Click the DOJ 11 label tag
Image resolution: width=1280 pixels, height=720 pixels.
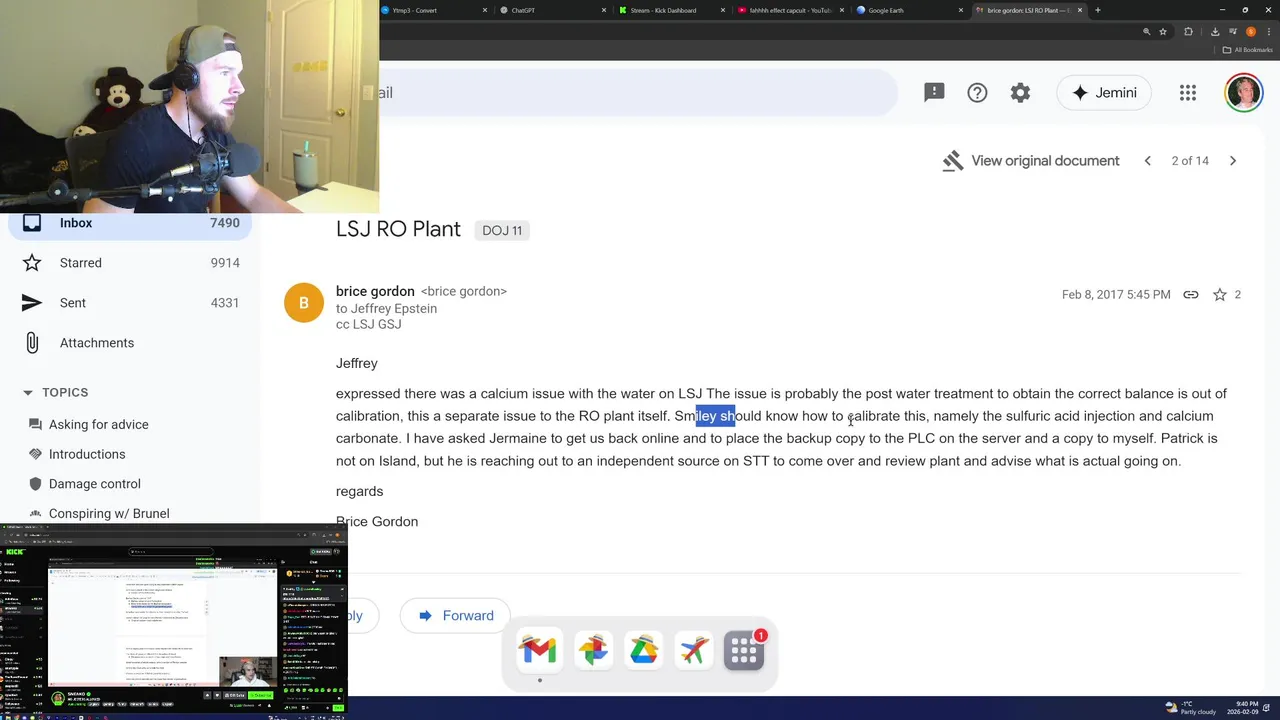point(502,230)
